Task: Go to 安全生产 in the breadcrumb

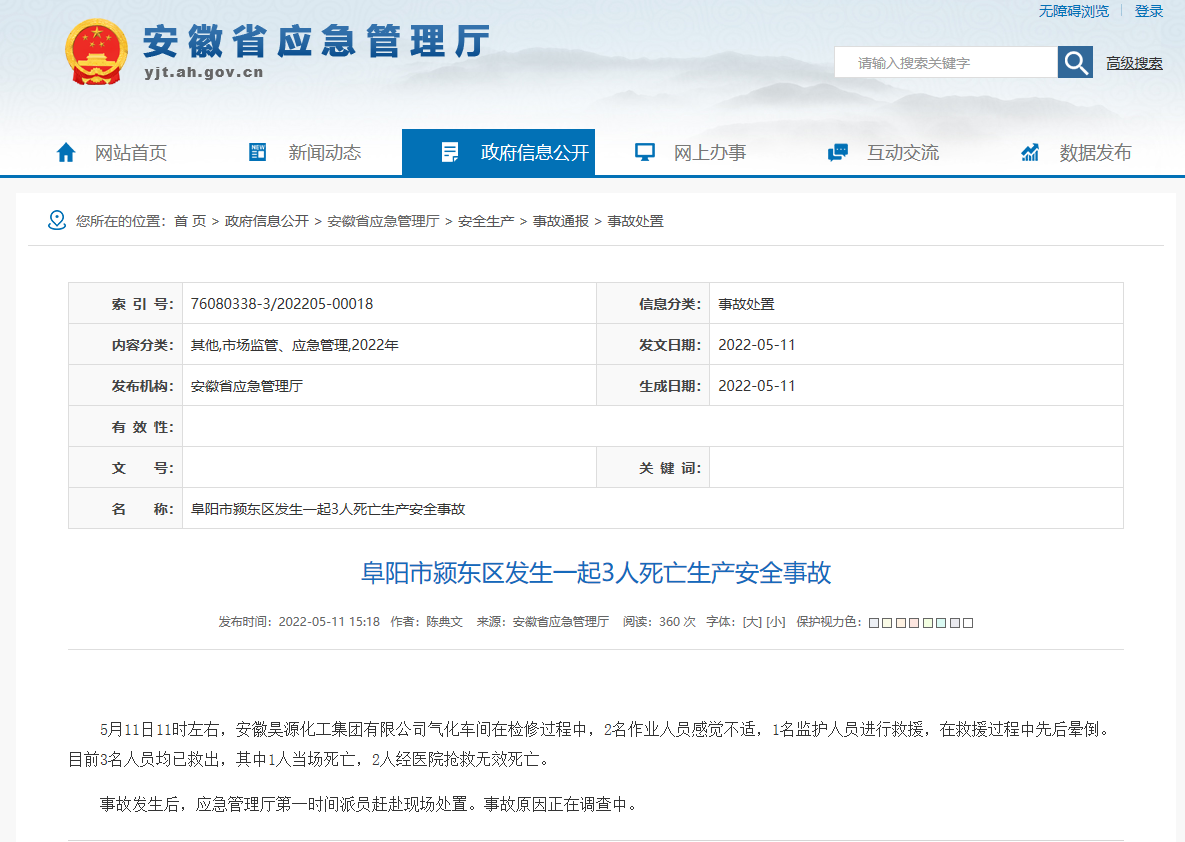Action: tap(486, 221)
